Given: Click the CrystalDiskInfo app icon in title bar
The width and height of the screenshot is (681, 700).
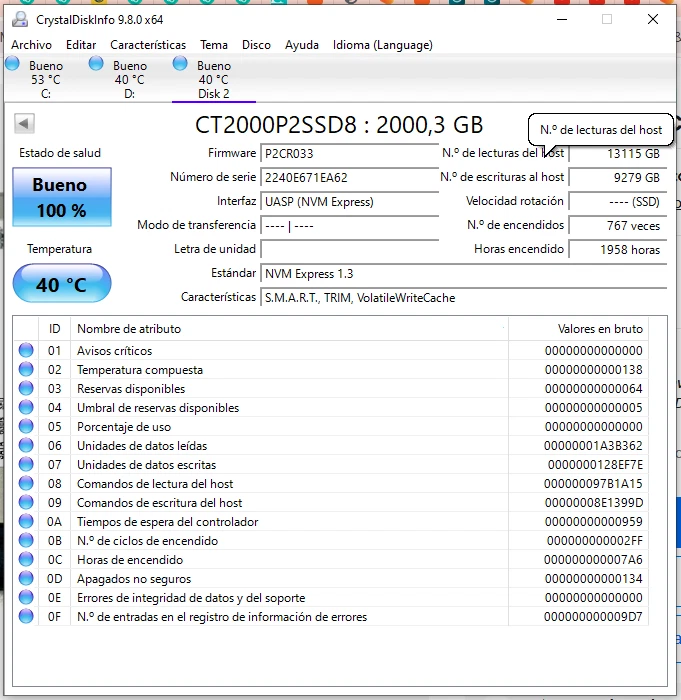Looking at the screenshot, I should coord(20,19).
